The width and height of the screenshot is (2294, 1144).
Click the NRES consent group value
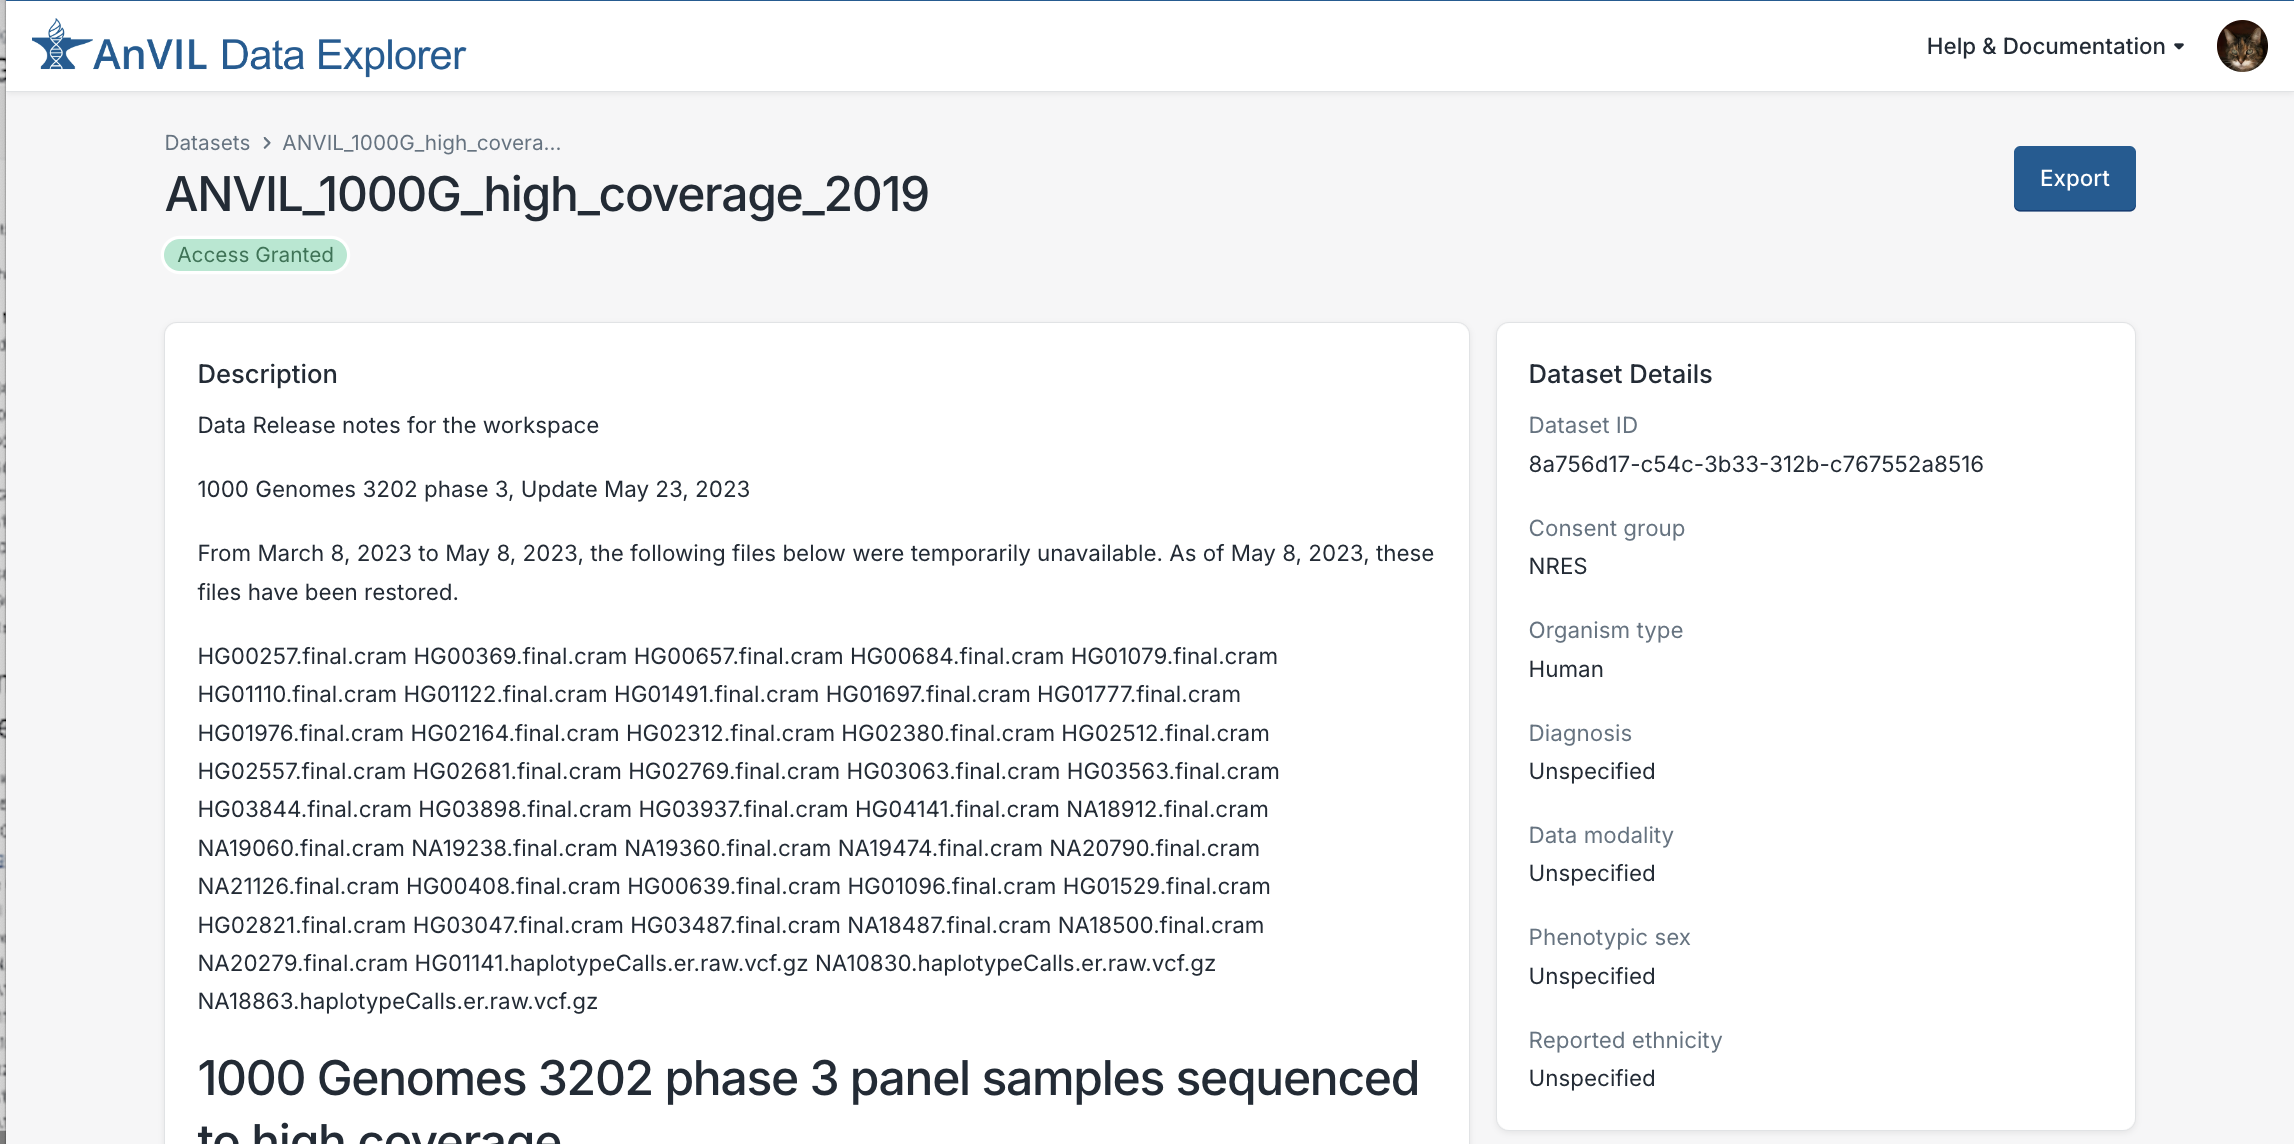(1557, 566)
